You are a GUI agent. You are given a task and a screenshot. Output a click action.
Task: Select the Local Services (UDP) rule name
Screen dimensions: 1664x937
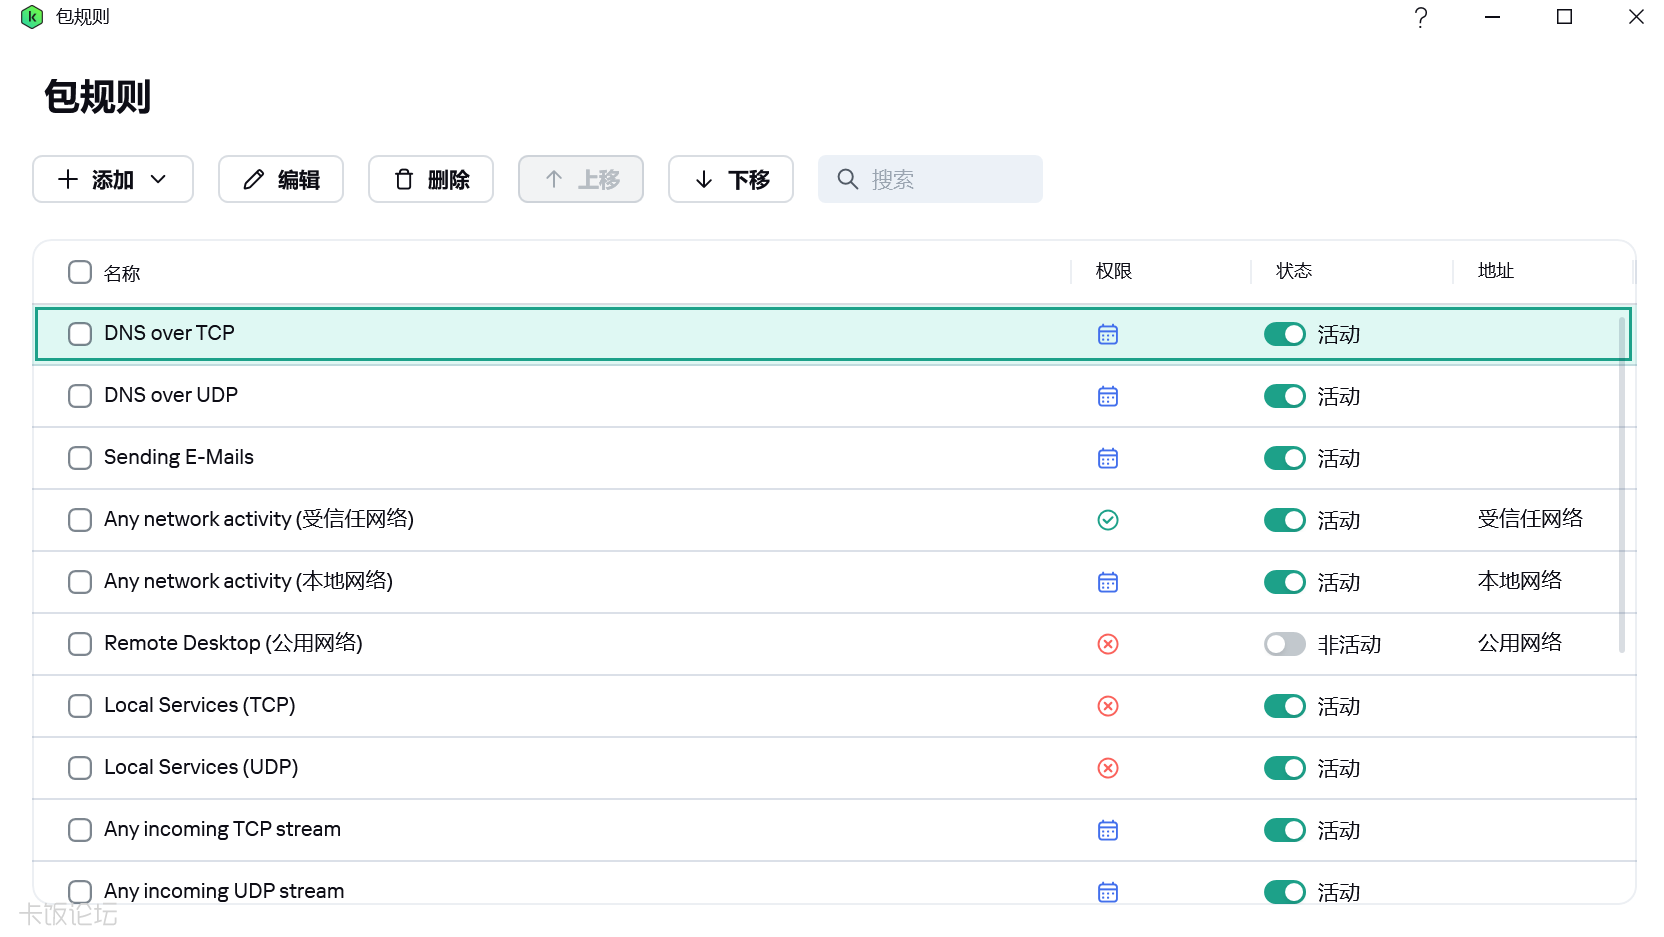pos(201,767)
